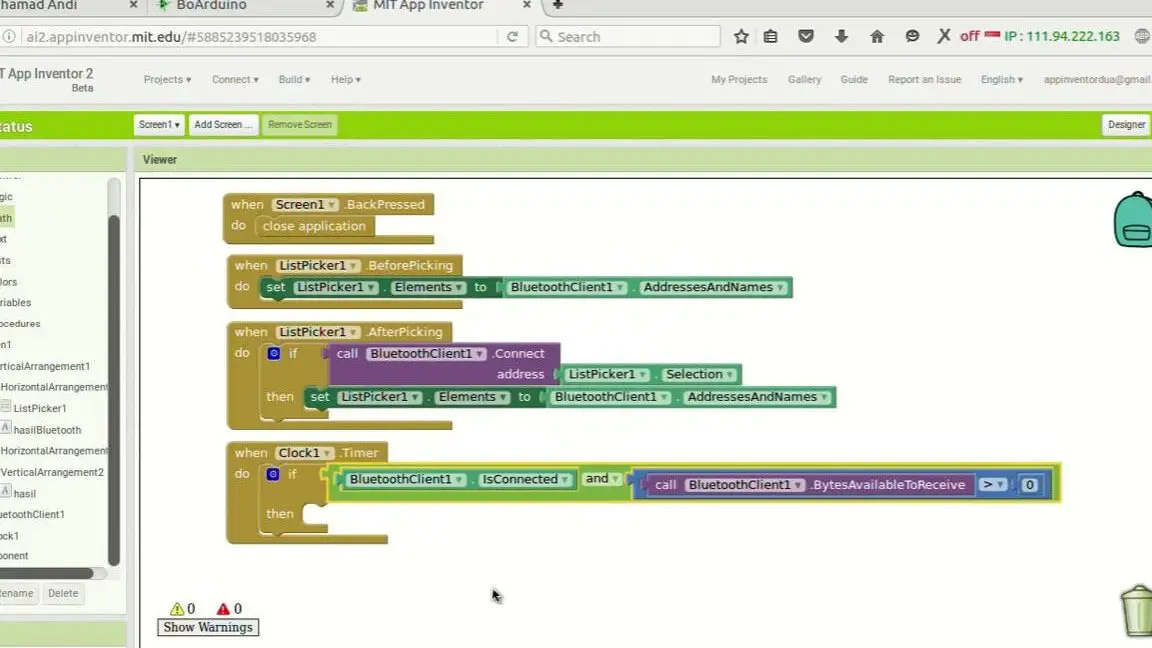Open the IsConnected property dropdown
This screenshot has width=1152, height=648.
click(525, 479)
